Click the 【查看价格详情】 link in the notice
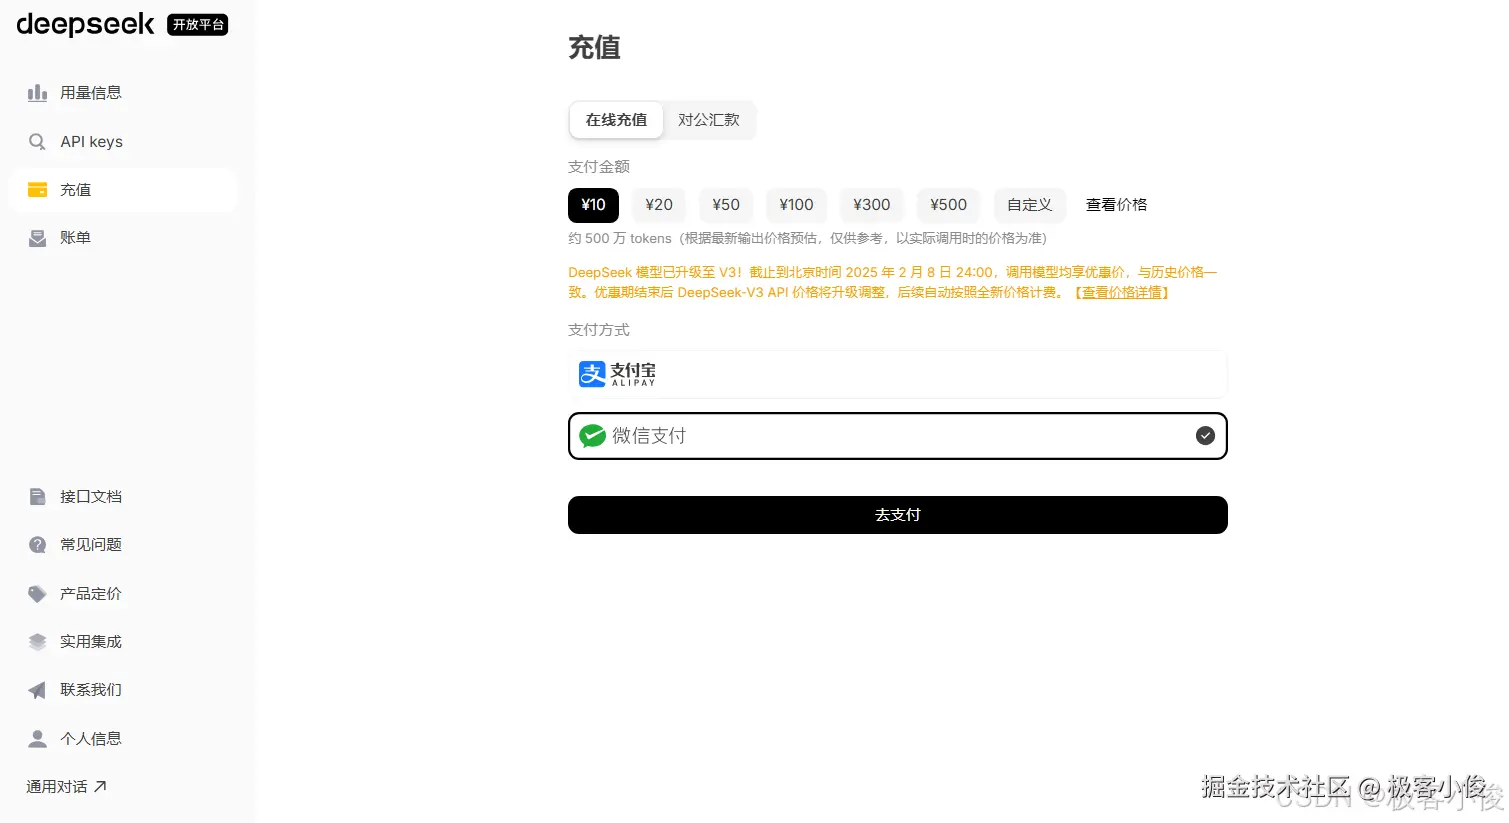 (x=1122, y=293)
